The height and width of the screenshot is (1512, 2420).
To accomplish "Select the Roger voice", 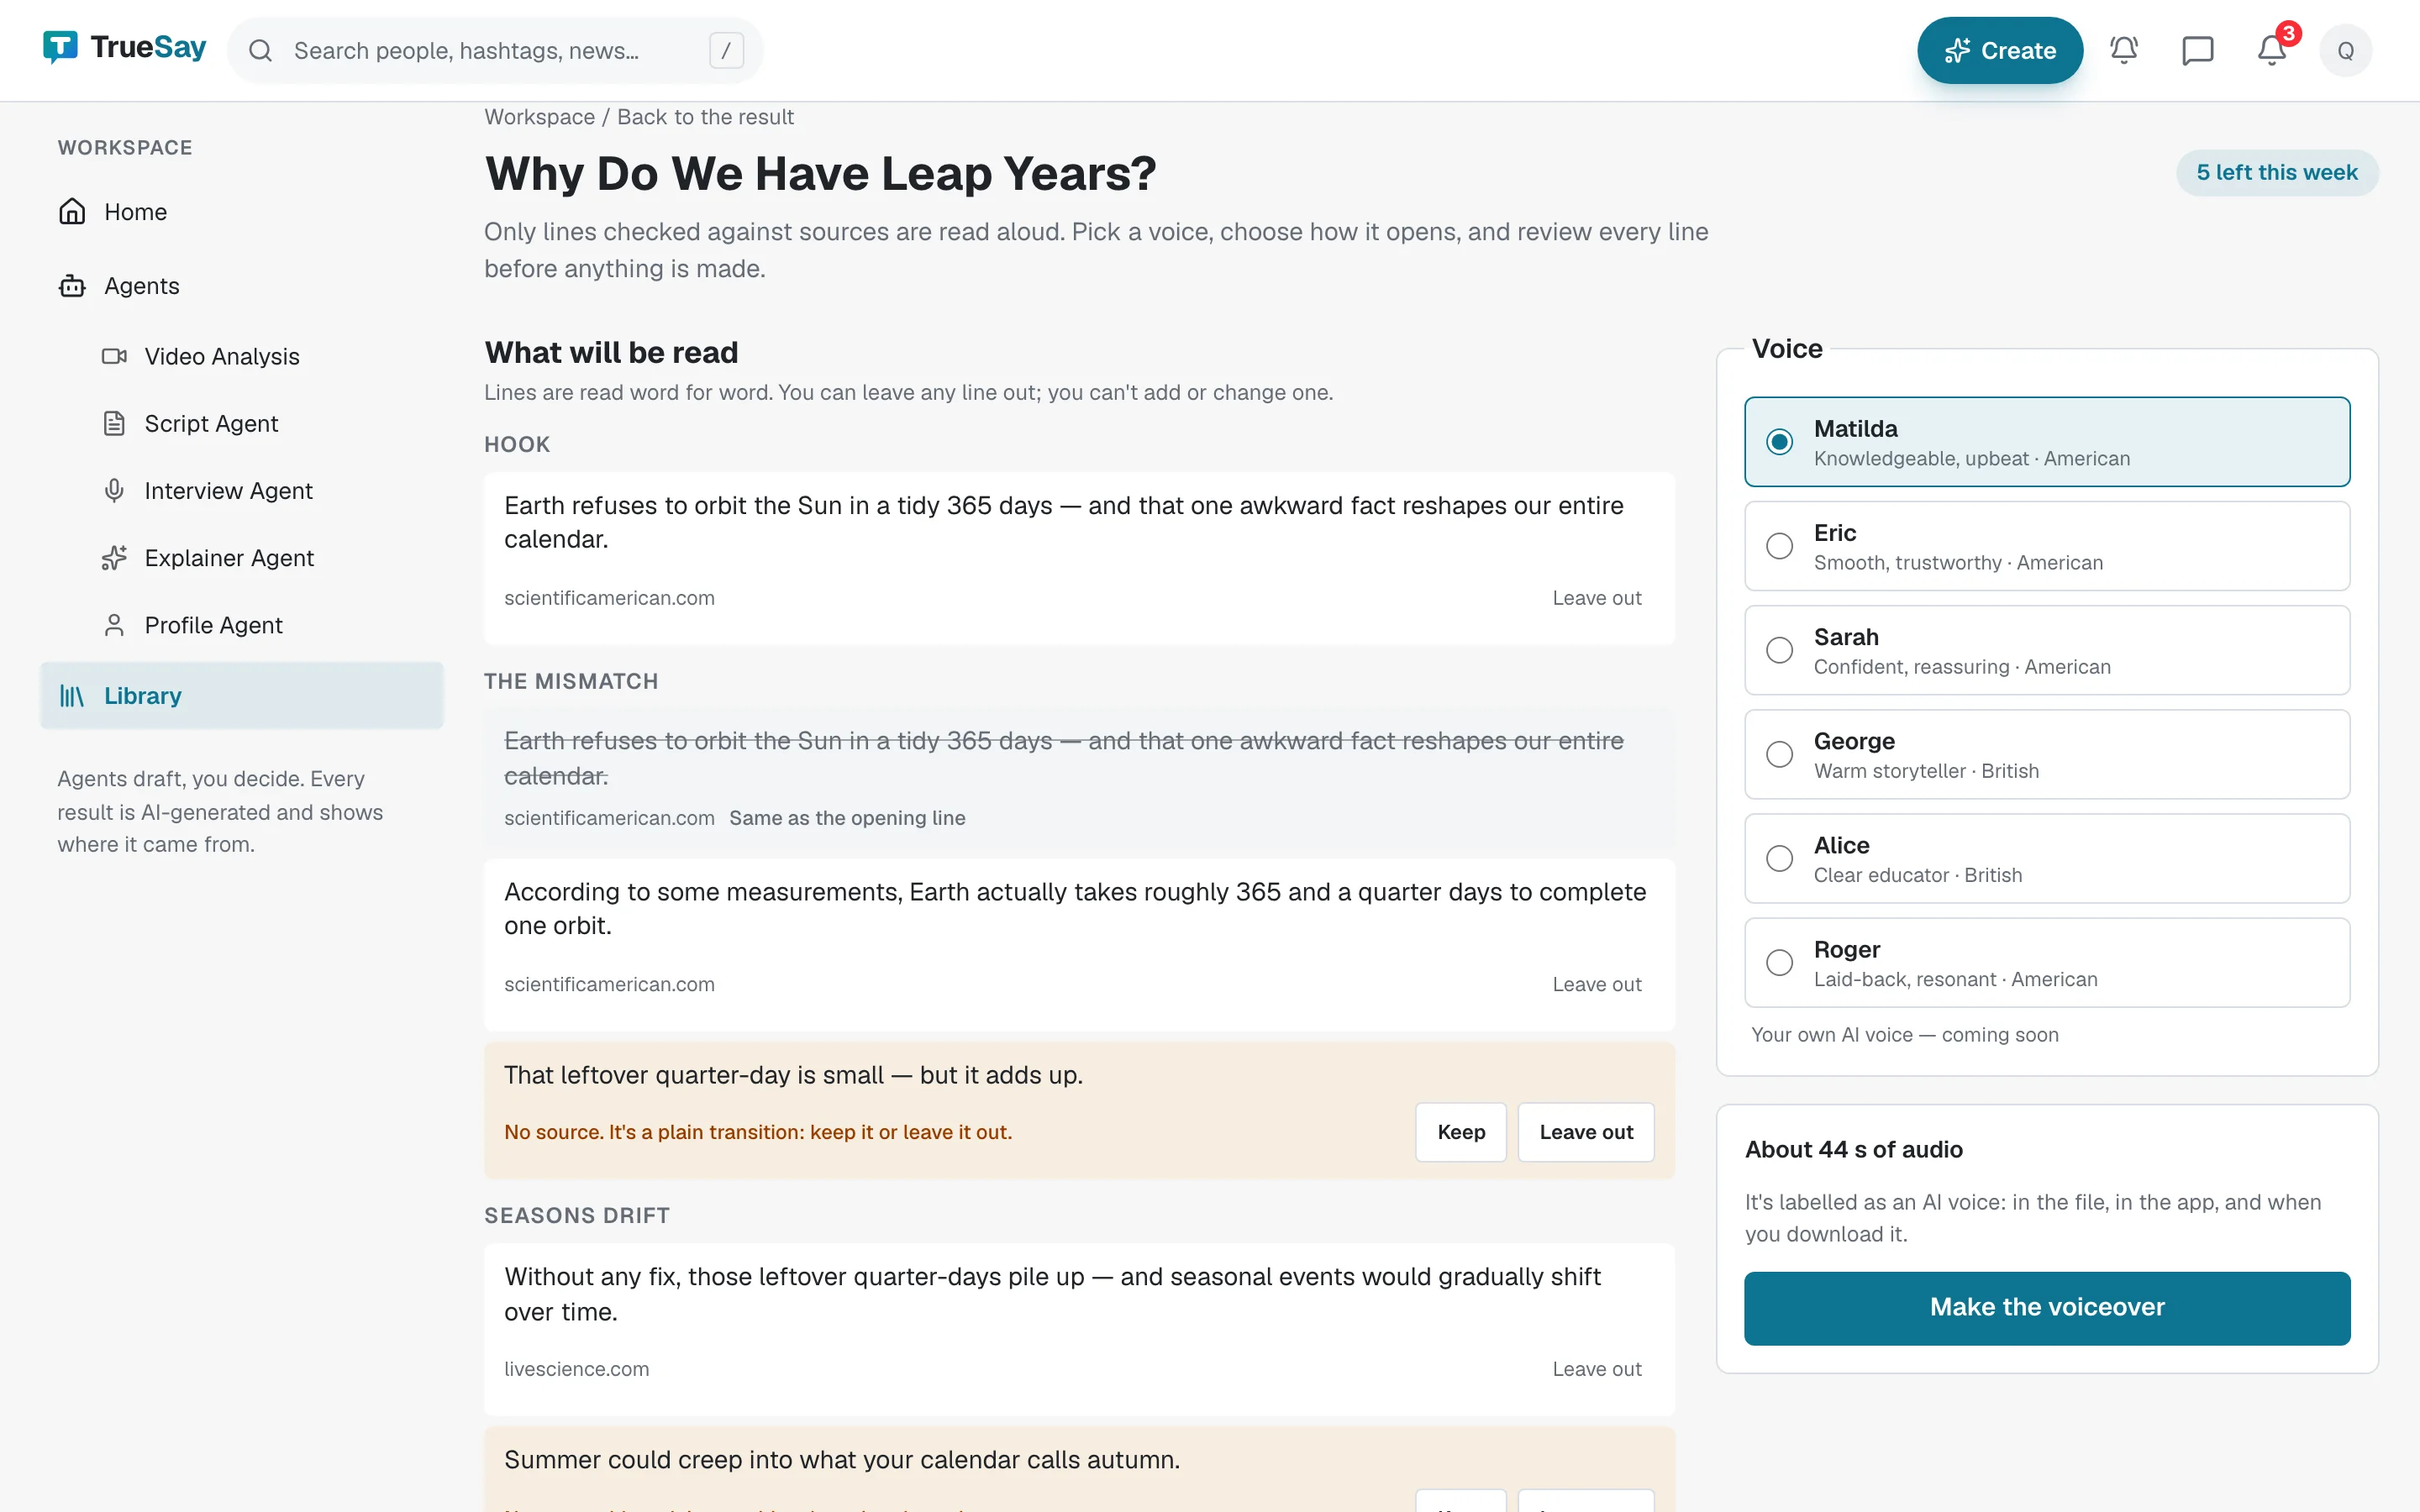I will [2047, 962].
